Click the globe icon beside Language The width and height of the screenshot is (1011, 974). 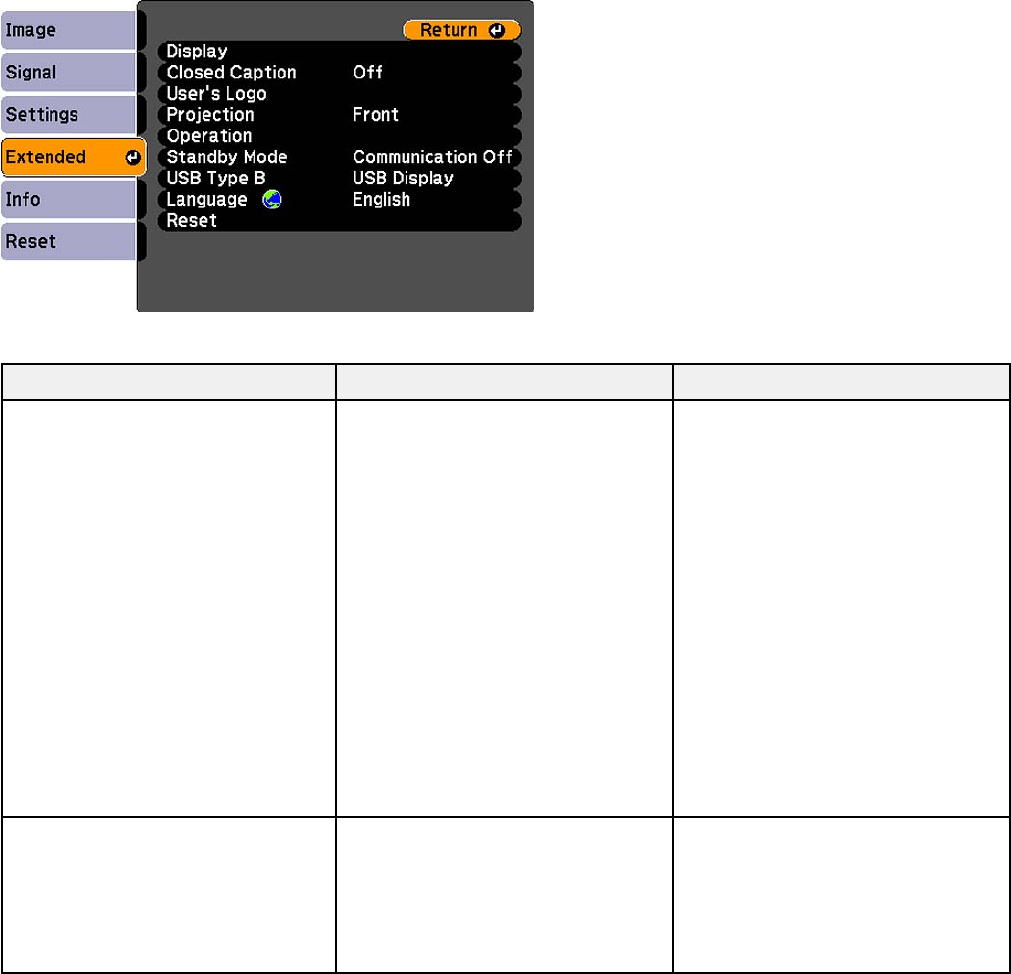click(272, 199)
